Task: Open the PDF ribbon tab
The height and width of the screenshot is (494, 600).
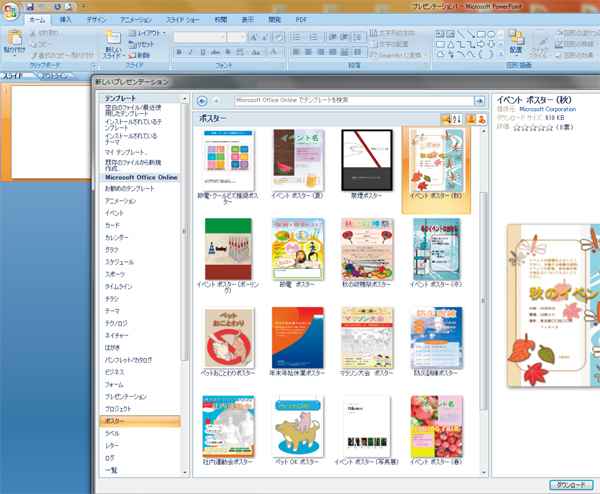Action: click(301, 20)
